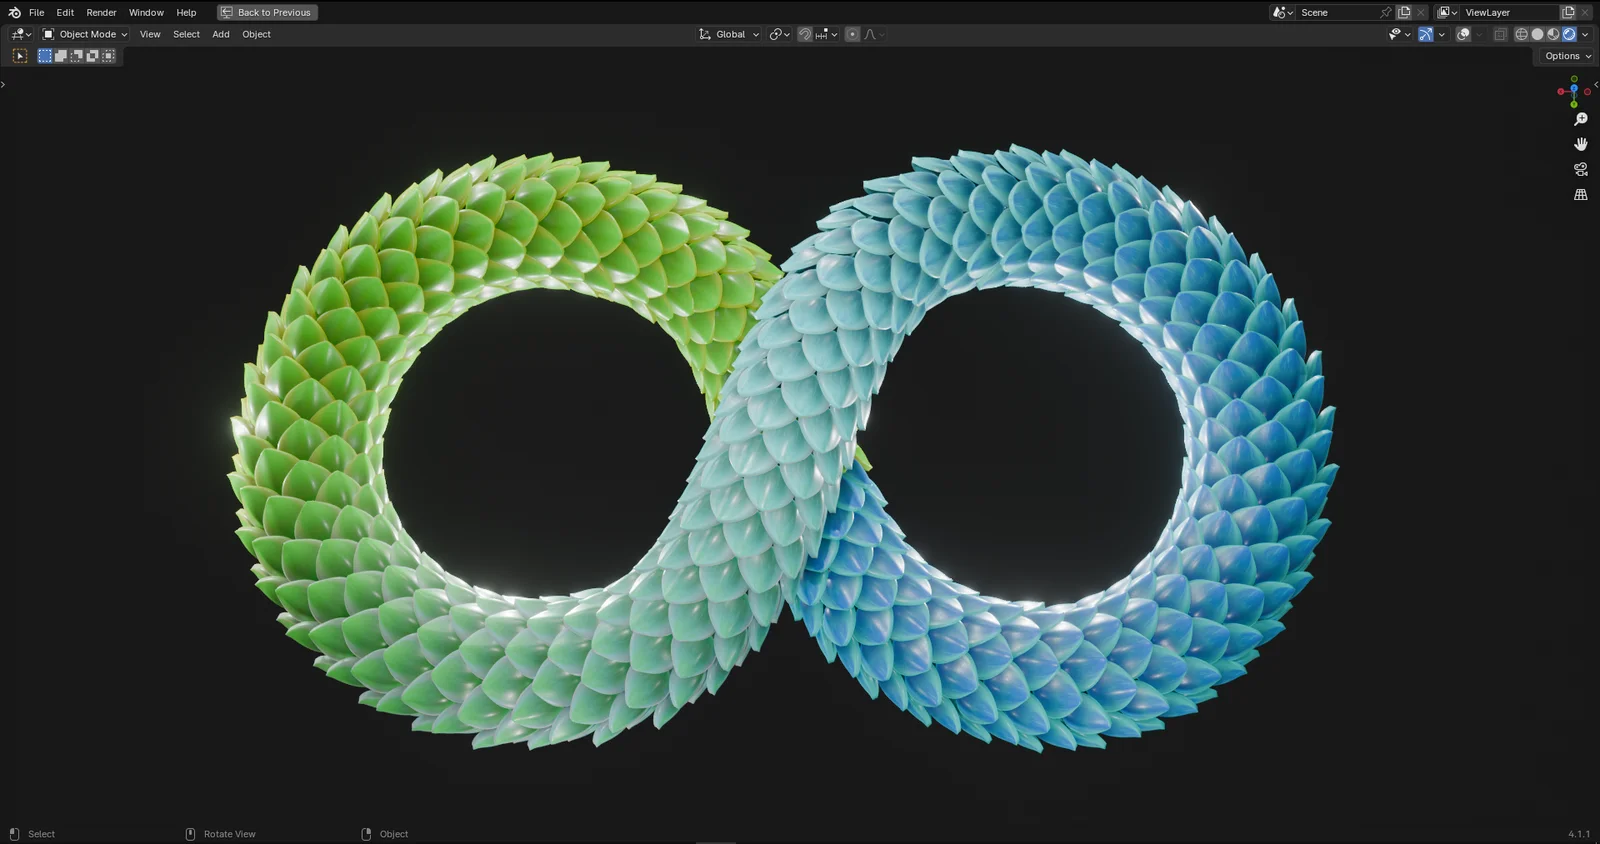Click the zoom view magnifier icon

coord(1581,119)
